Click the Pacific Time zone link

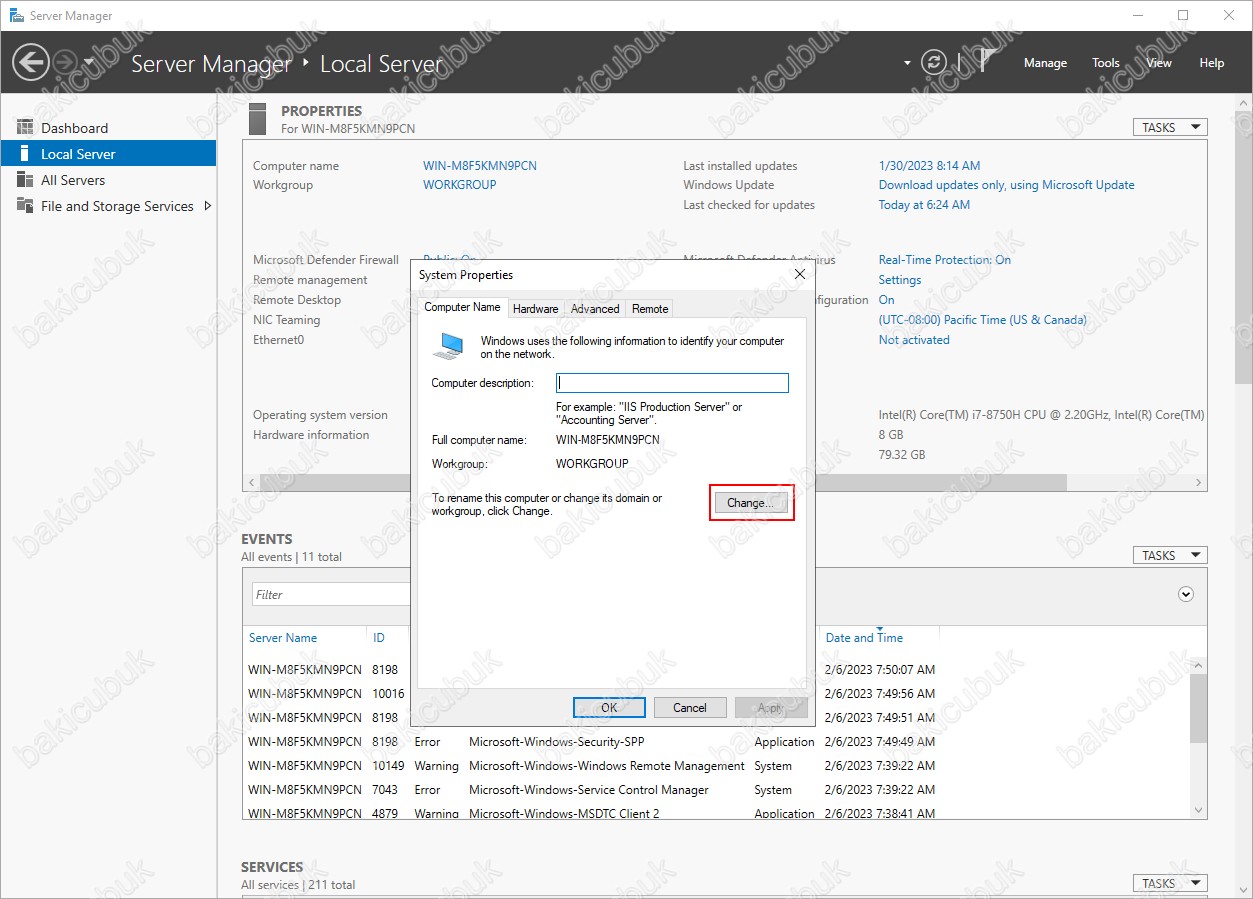(982, 320)
